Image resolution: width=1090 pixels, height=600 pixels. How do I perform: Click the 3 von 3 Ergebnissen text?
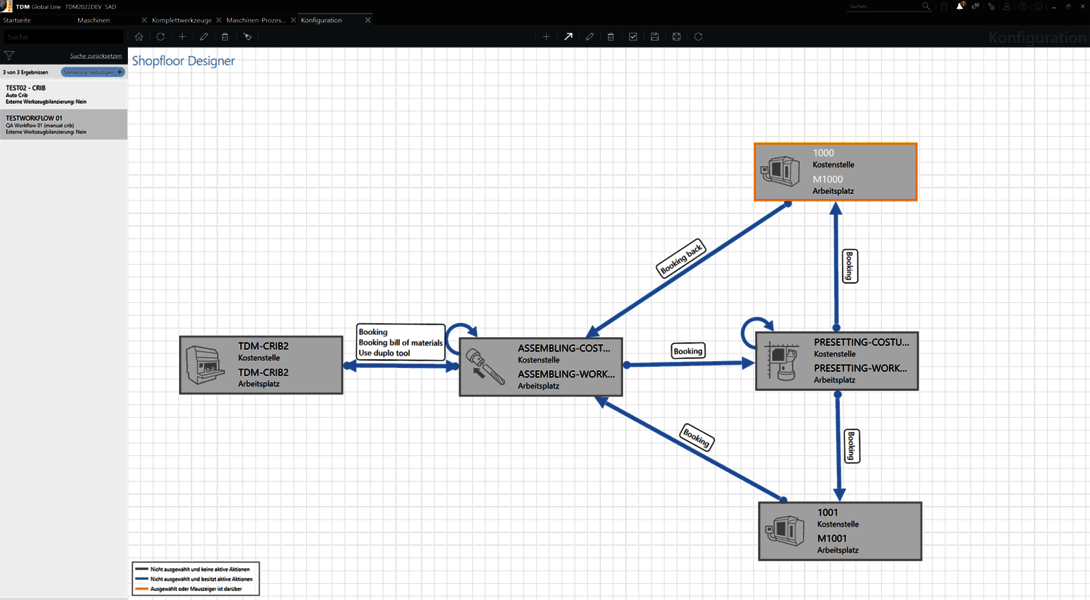(26, 72)
